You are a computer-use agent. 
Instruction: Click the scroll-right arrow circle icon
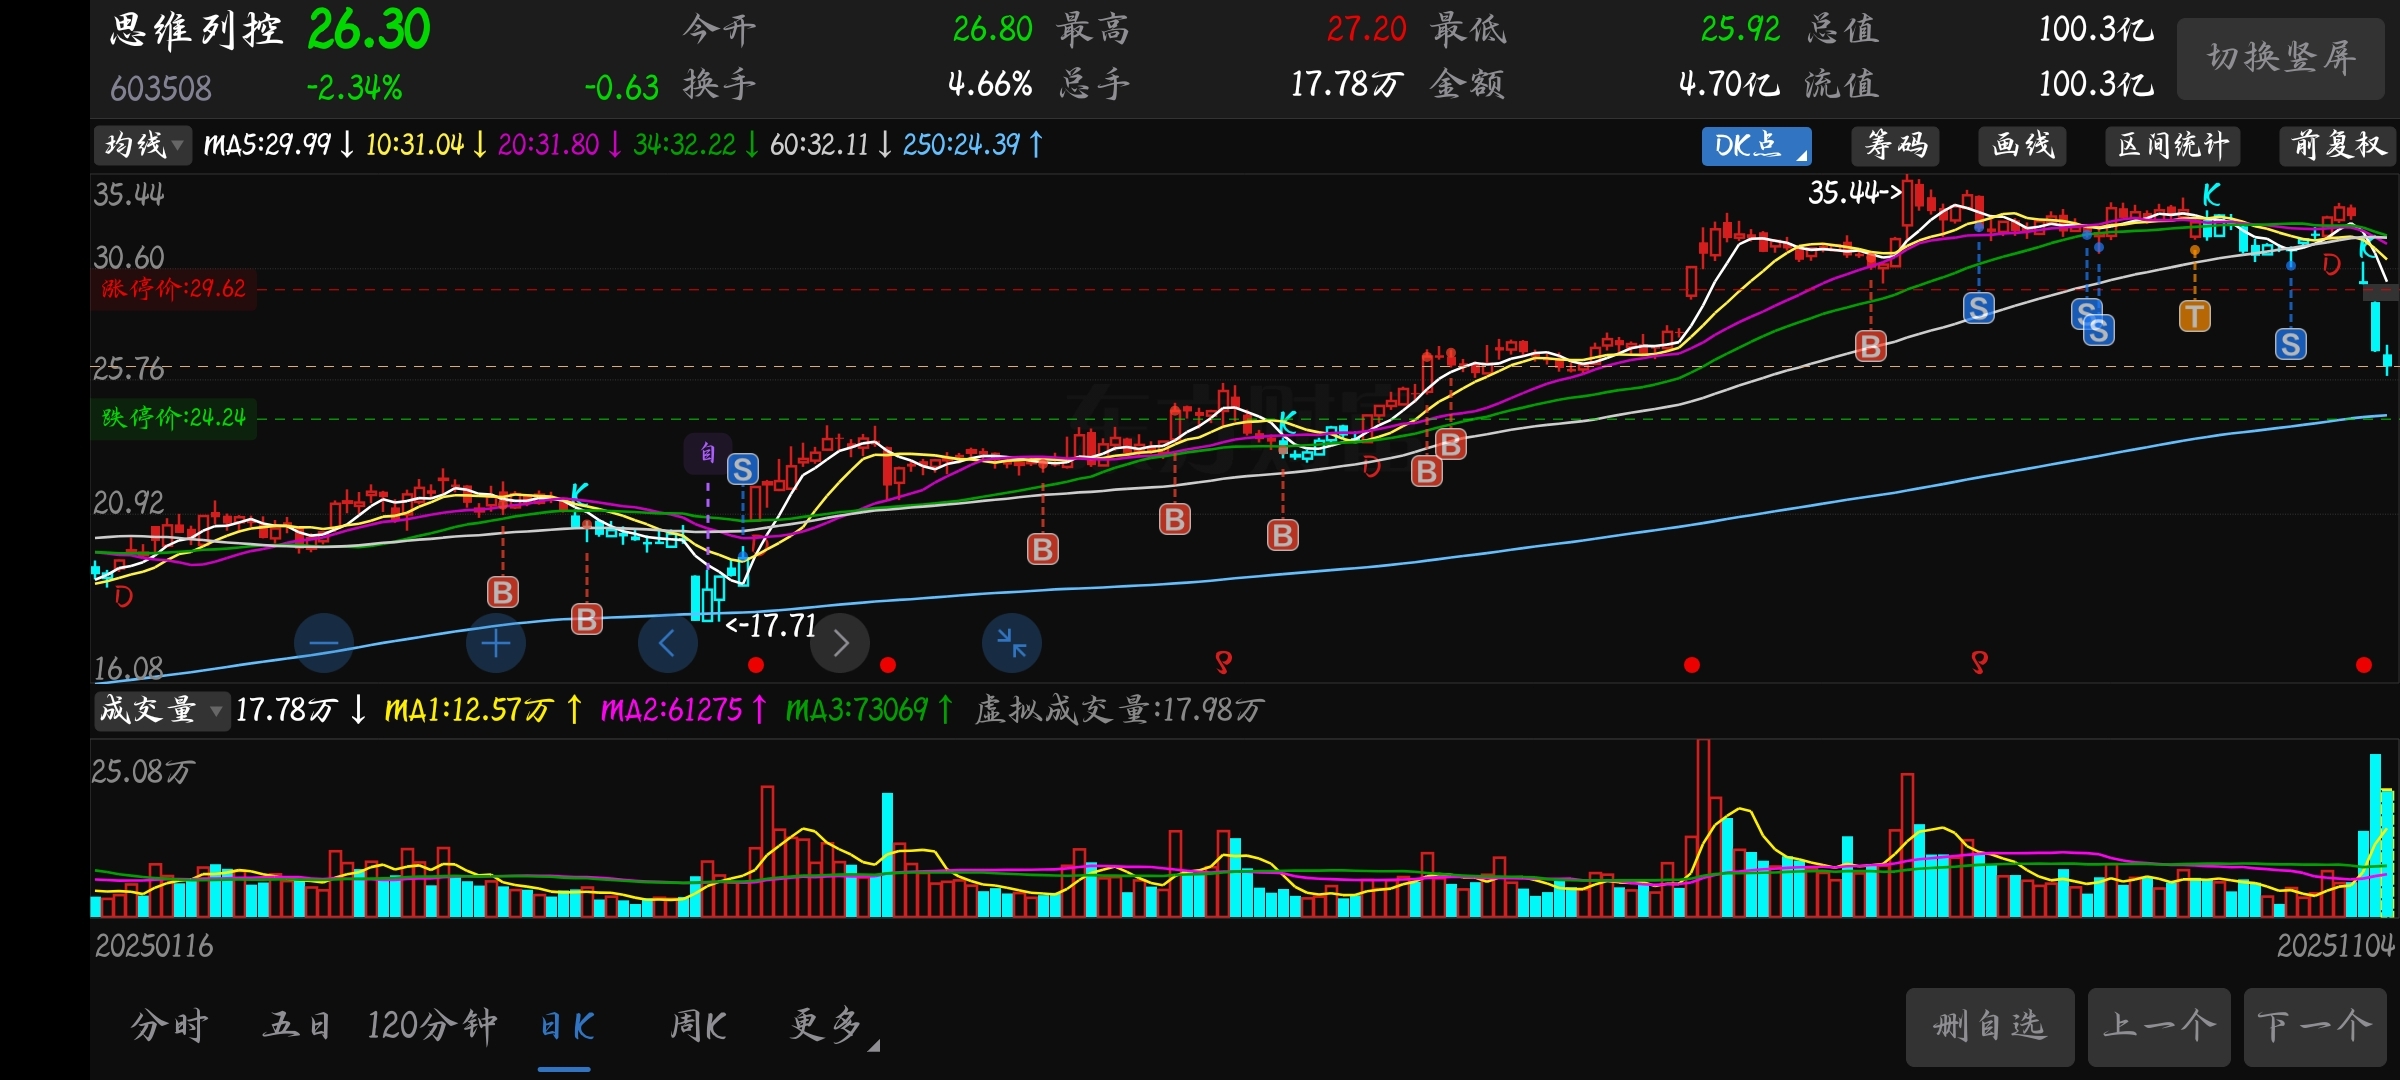click(x=840, y=643)
